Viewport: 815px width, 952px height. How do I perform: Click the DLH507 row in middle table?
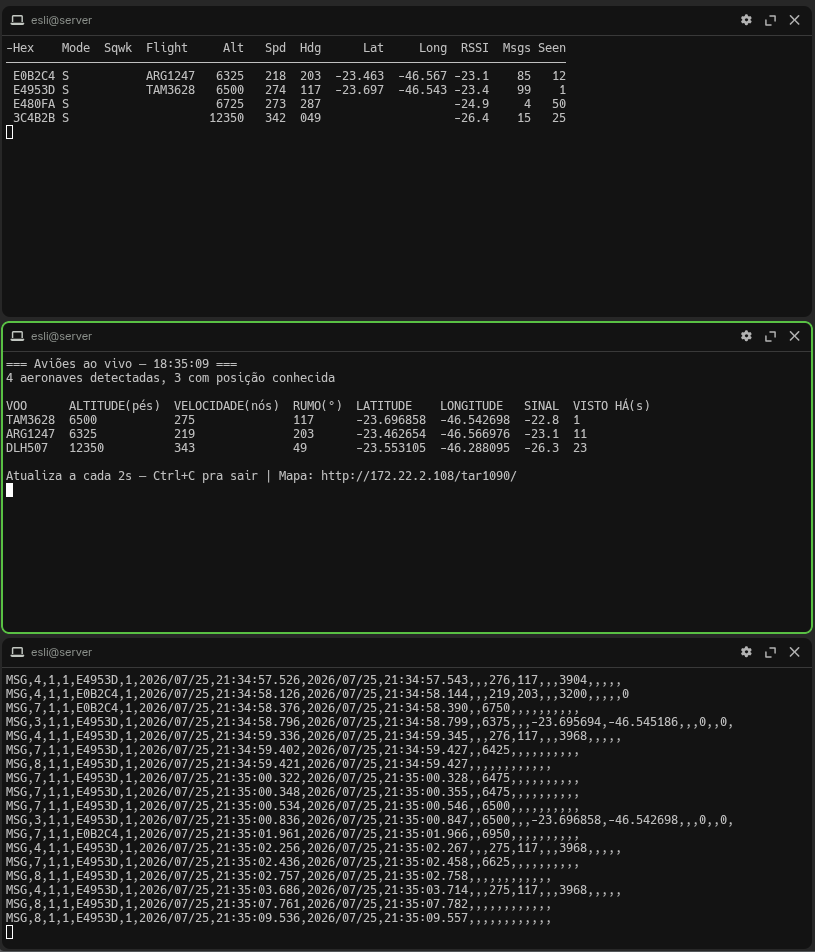(296, 448)
